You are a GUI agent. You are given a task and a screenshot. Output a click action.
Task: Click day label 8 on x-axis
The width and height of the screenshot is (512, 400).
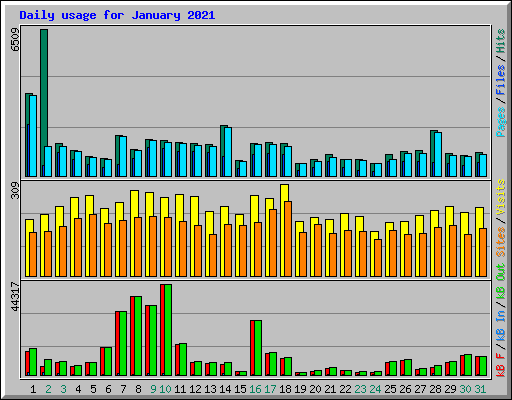[138, 389]
